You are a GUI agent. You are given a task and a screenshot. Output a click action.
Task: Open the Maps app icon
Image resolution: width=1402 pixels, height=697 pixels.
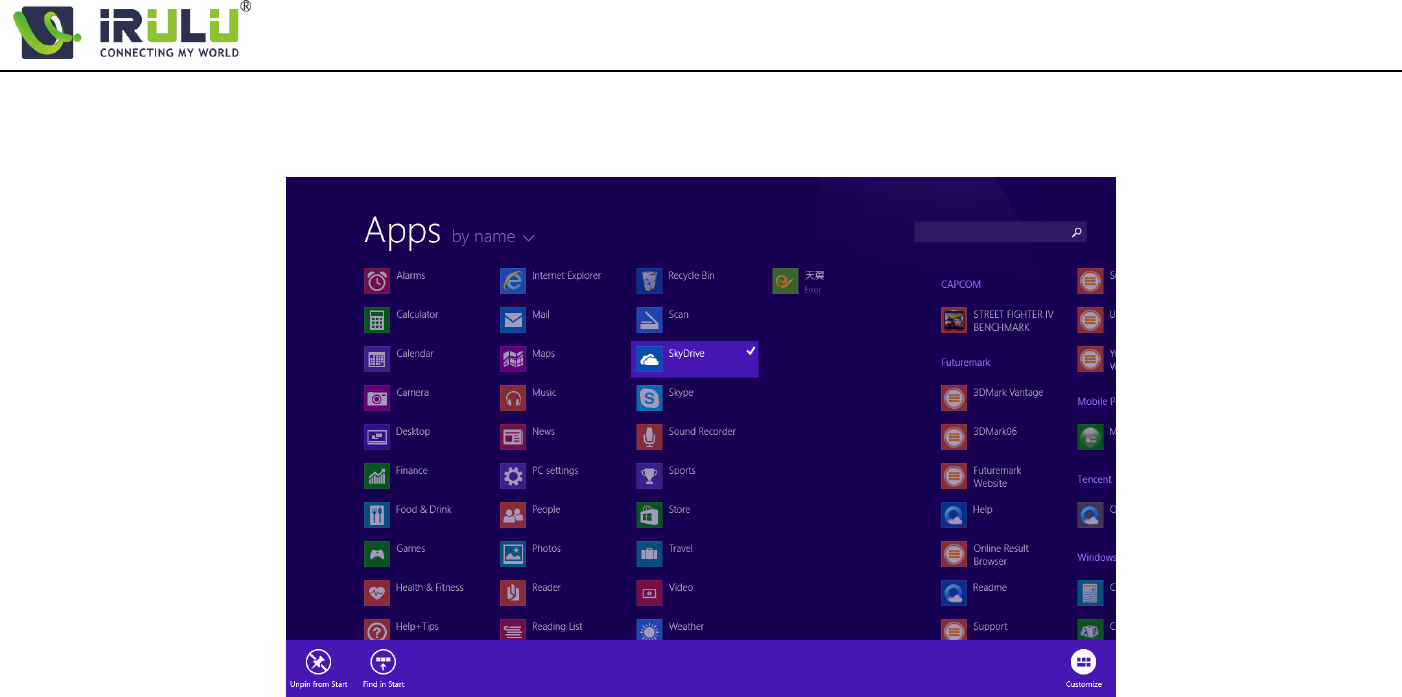513,359
